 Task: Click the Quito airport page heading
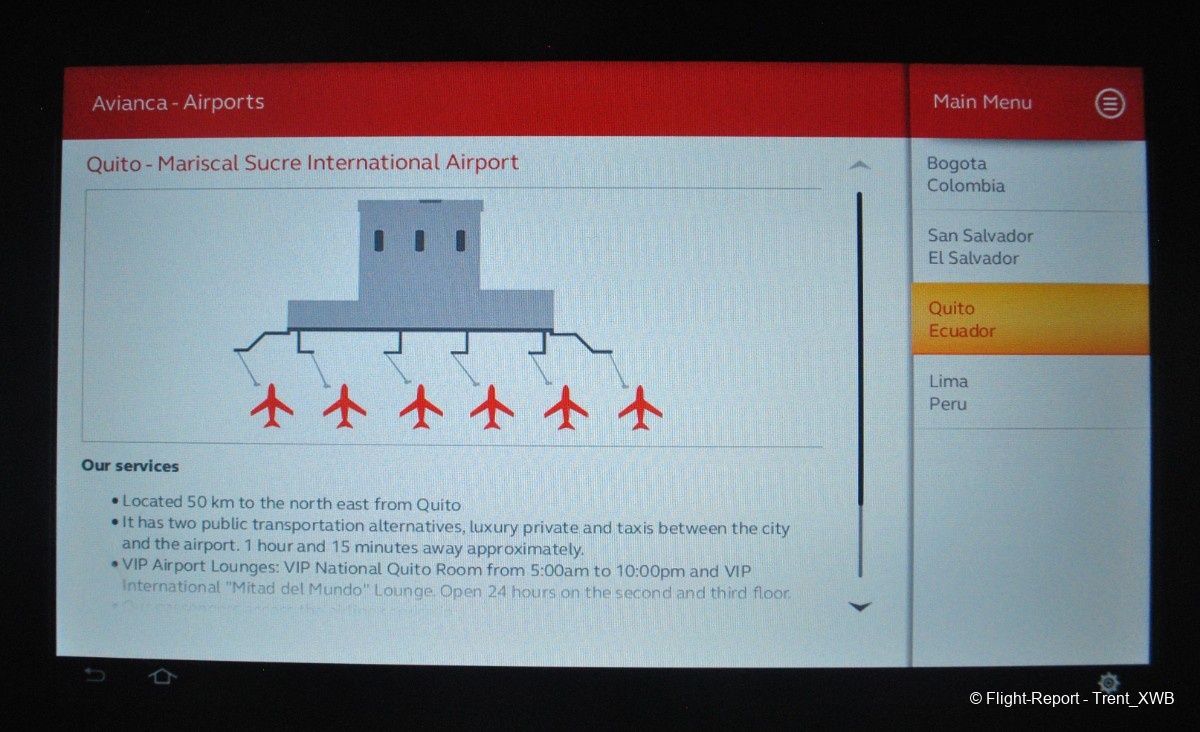302,163
